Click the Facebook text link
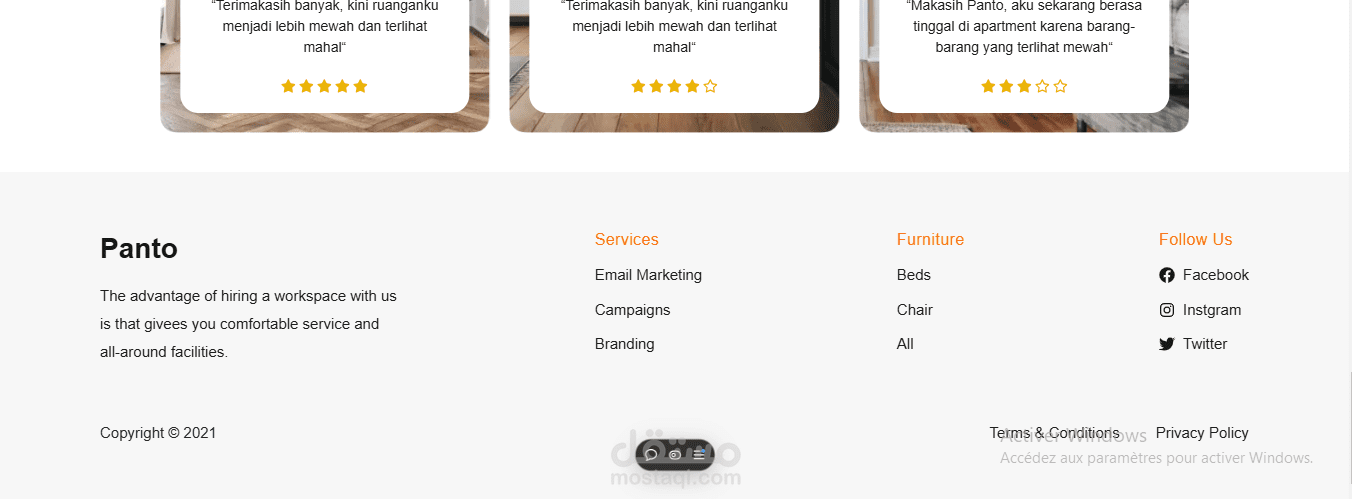The height and width of the screenshot is (499, 1352). 1216,275
